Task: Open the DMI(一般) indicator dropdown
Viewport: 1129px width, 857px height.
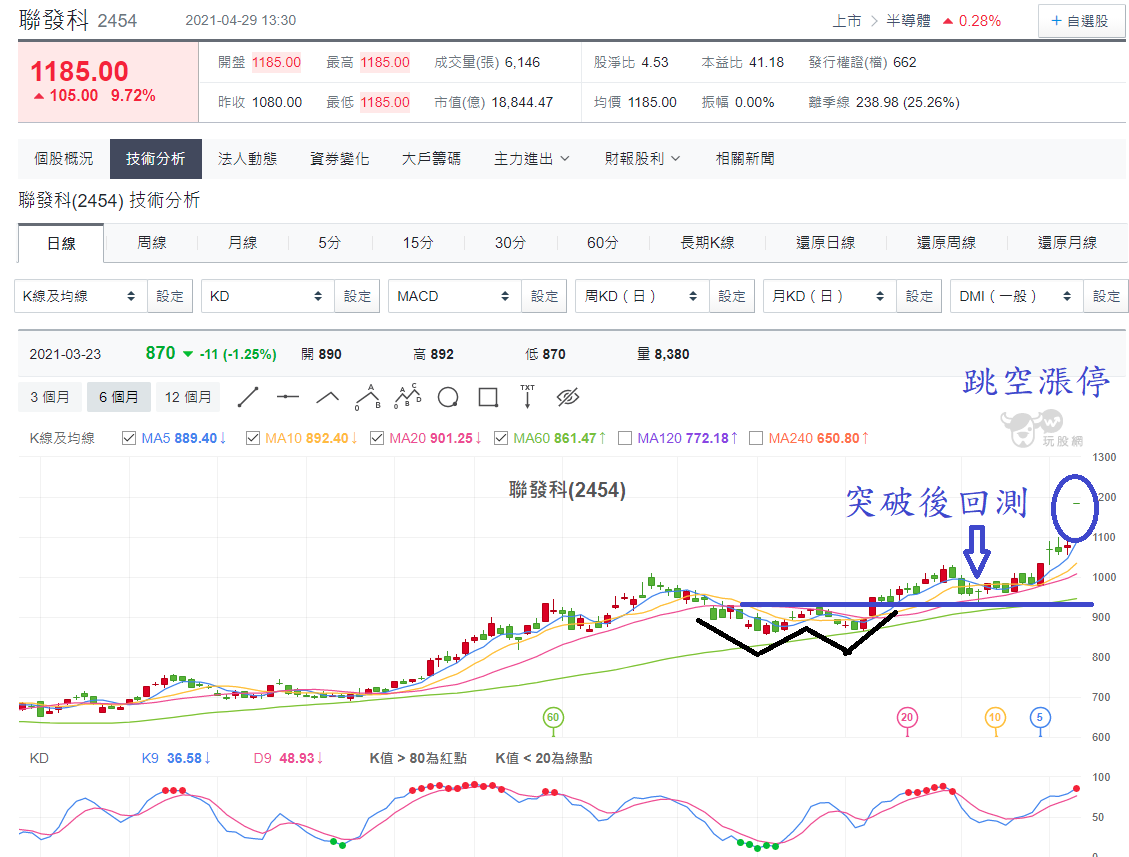Action: click(1017, 296)
